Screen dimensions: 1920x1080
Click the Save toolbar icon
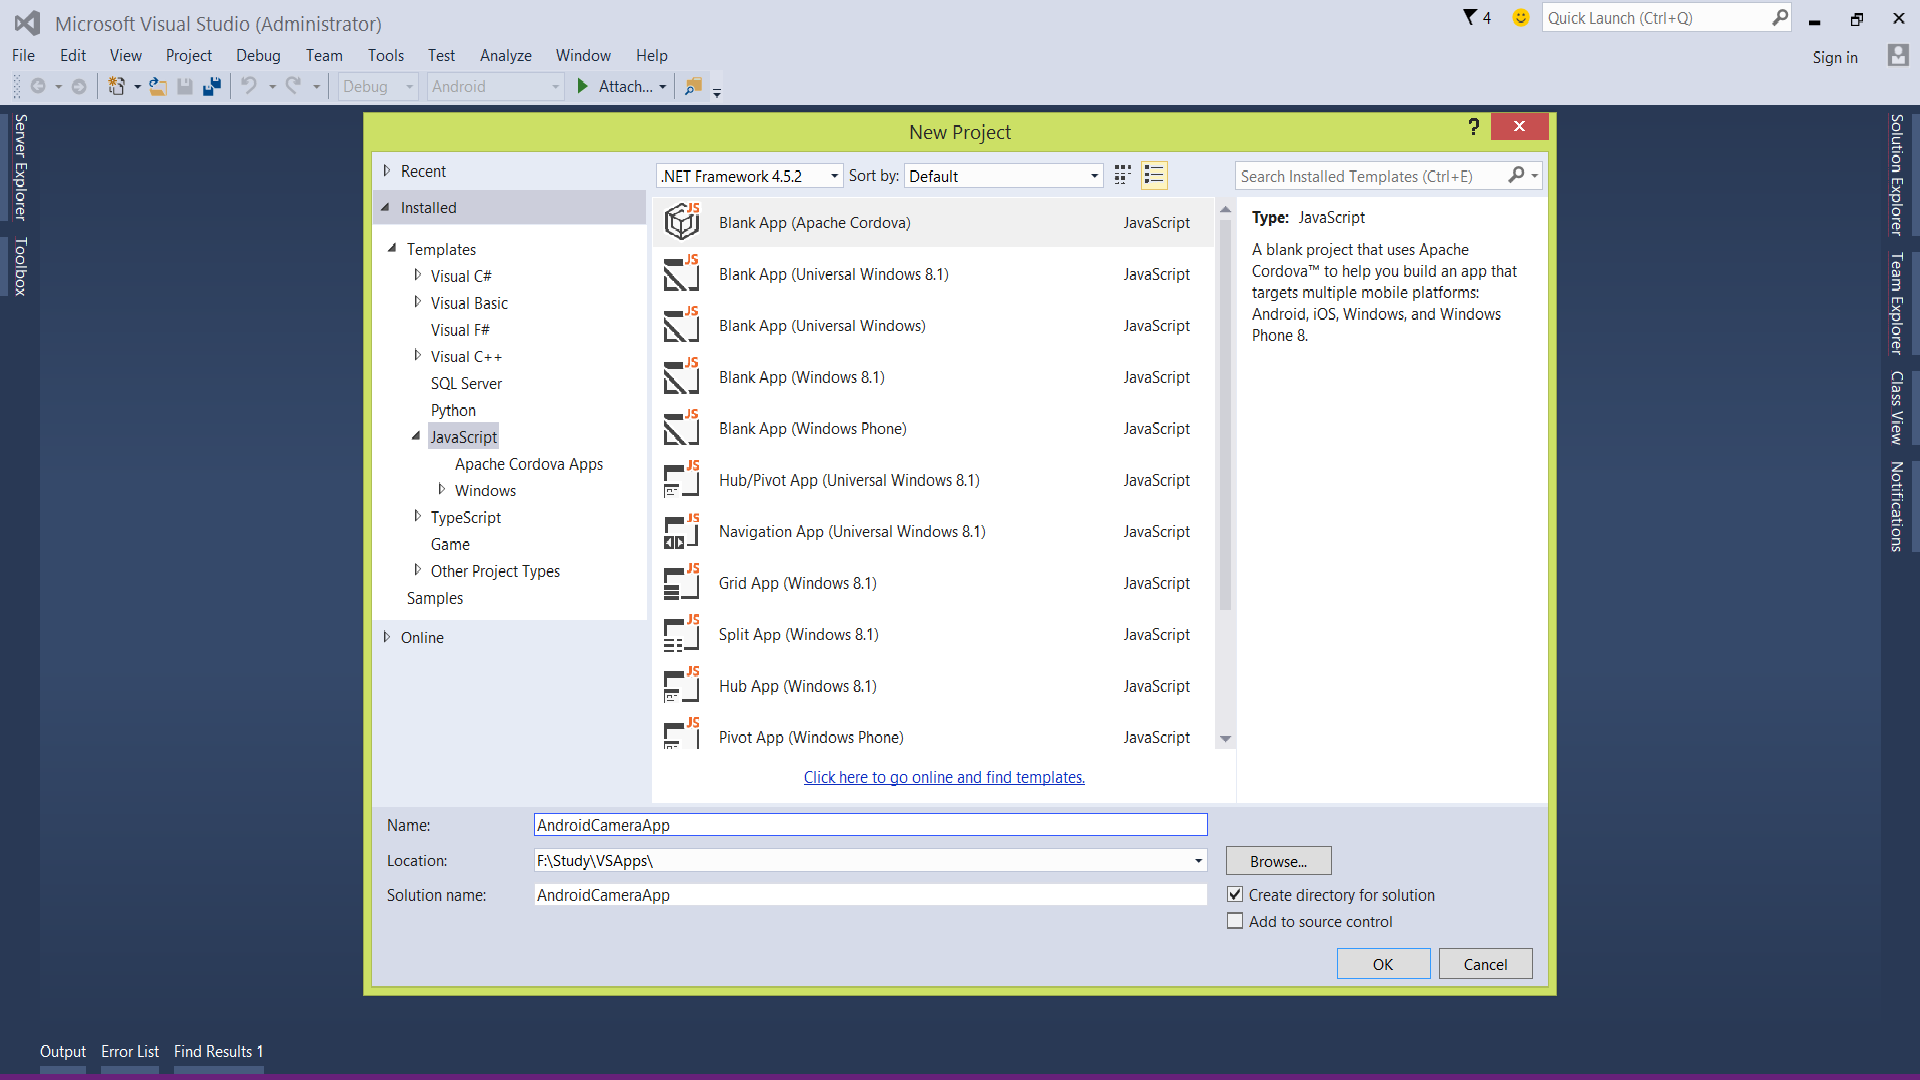coord(185,87)
